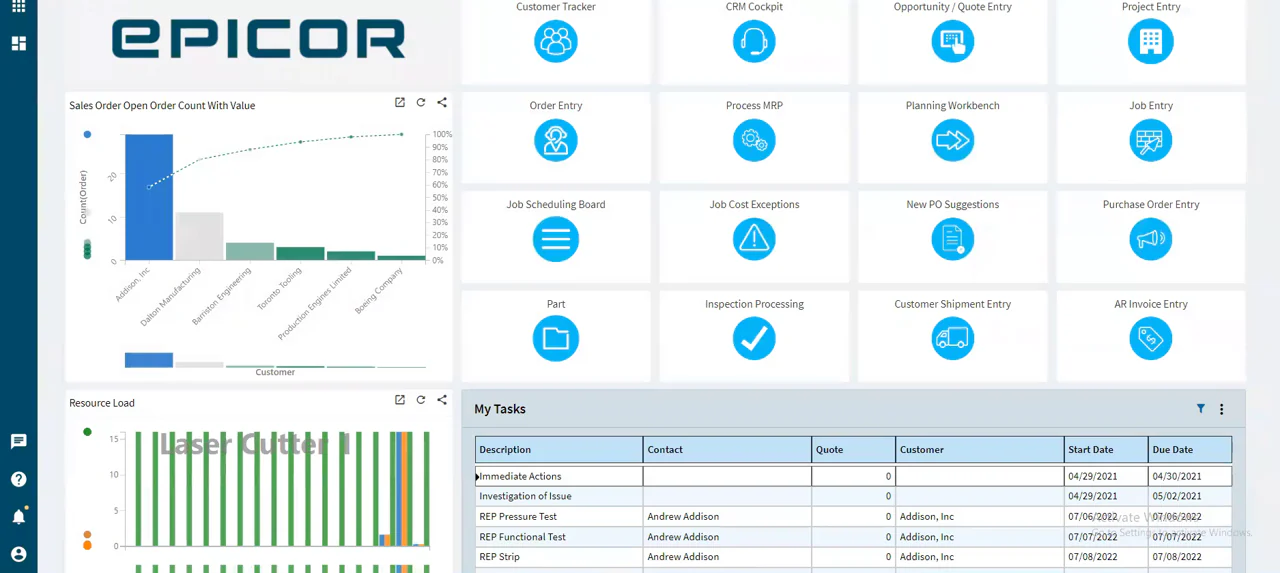
Task: Select the 'REP Functional Test' task row
Action: pyautogui.click(x=853, y=537)
